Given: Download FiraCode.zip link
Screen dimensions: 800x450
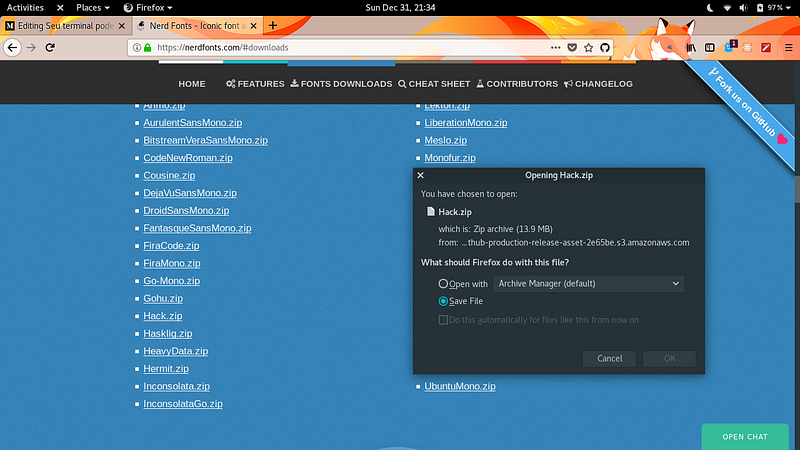Looking at the screenshot, I should (171, 245).
